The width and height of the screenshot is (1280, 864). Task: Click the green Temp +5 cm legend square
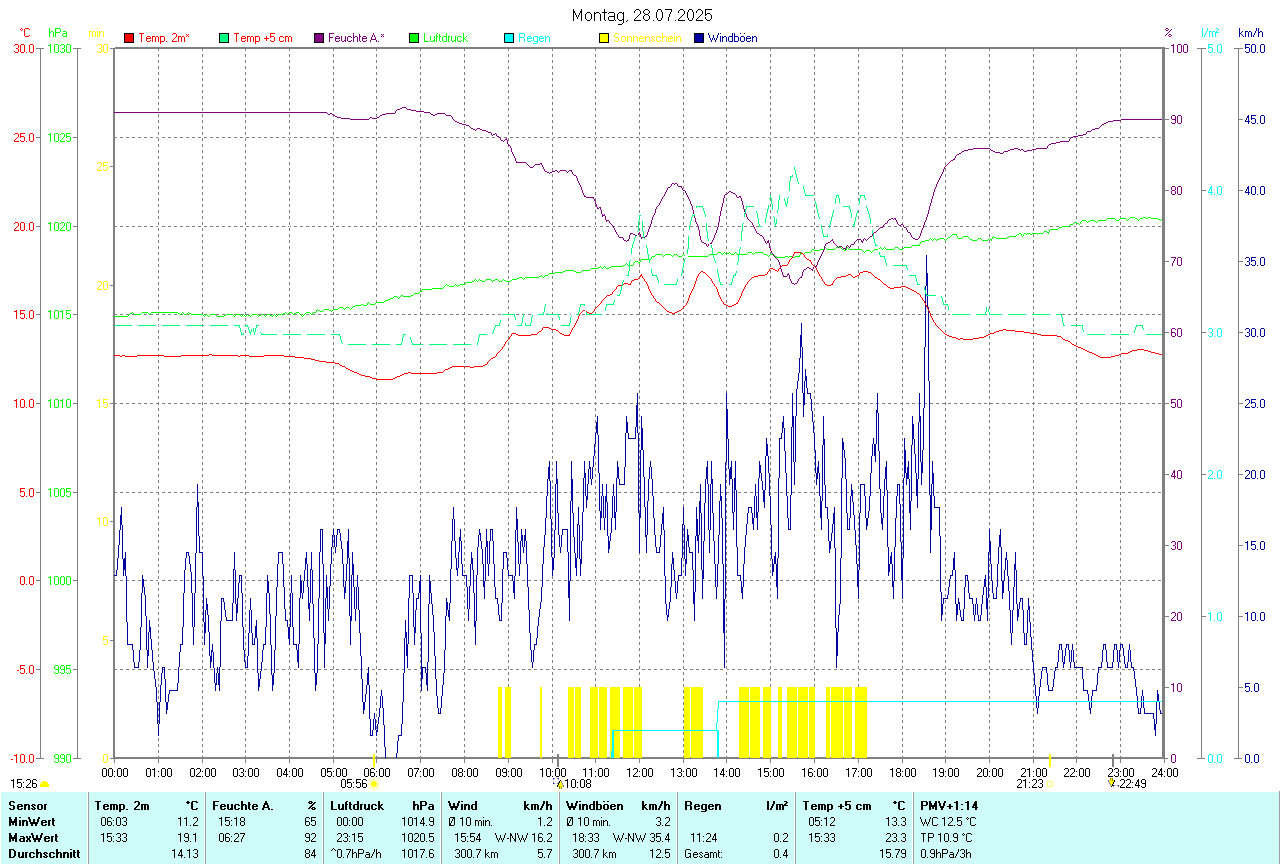tap(224, 38)
